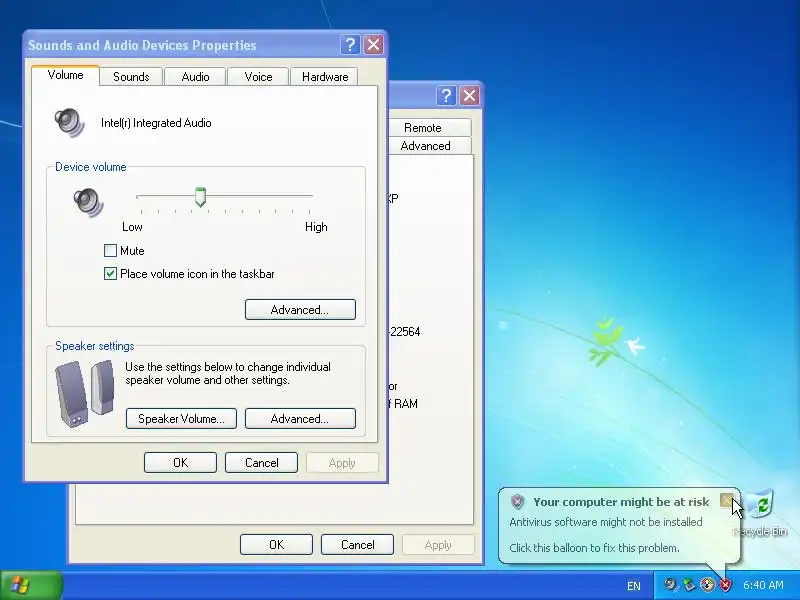This screenshot has height=600, width=800.
Task: Click the Speaker settings speakers image
Action: click(85, 392)
